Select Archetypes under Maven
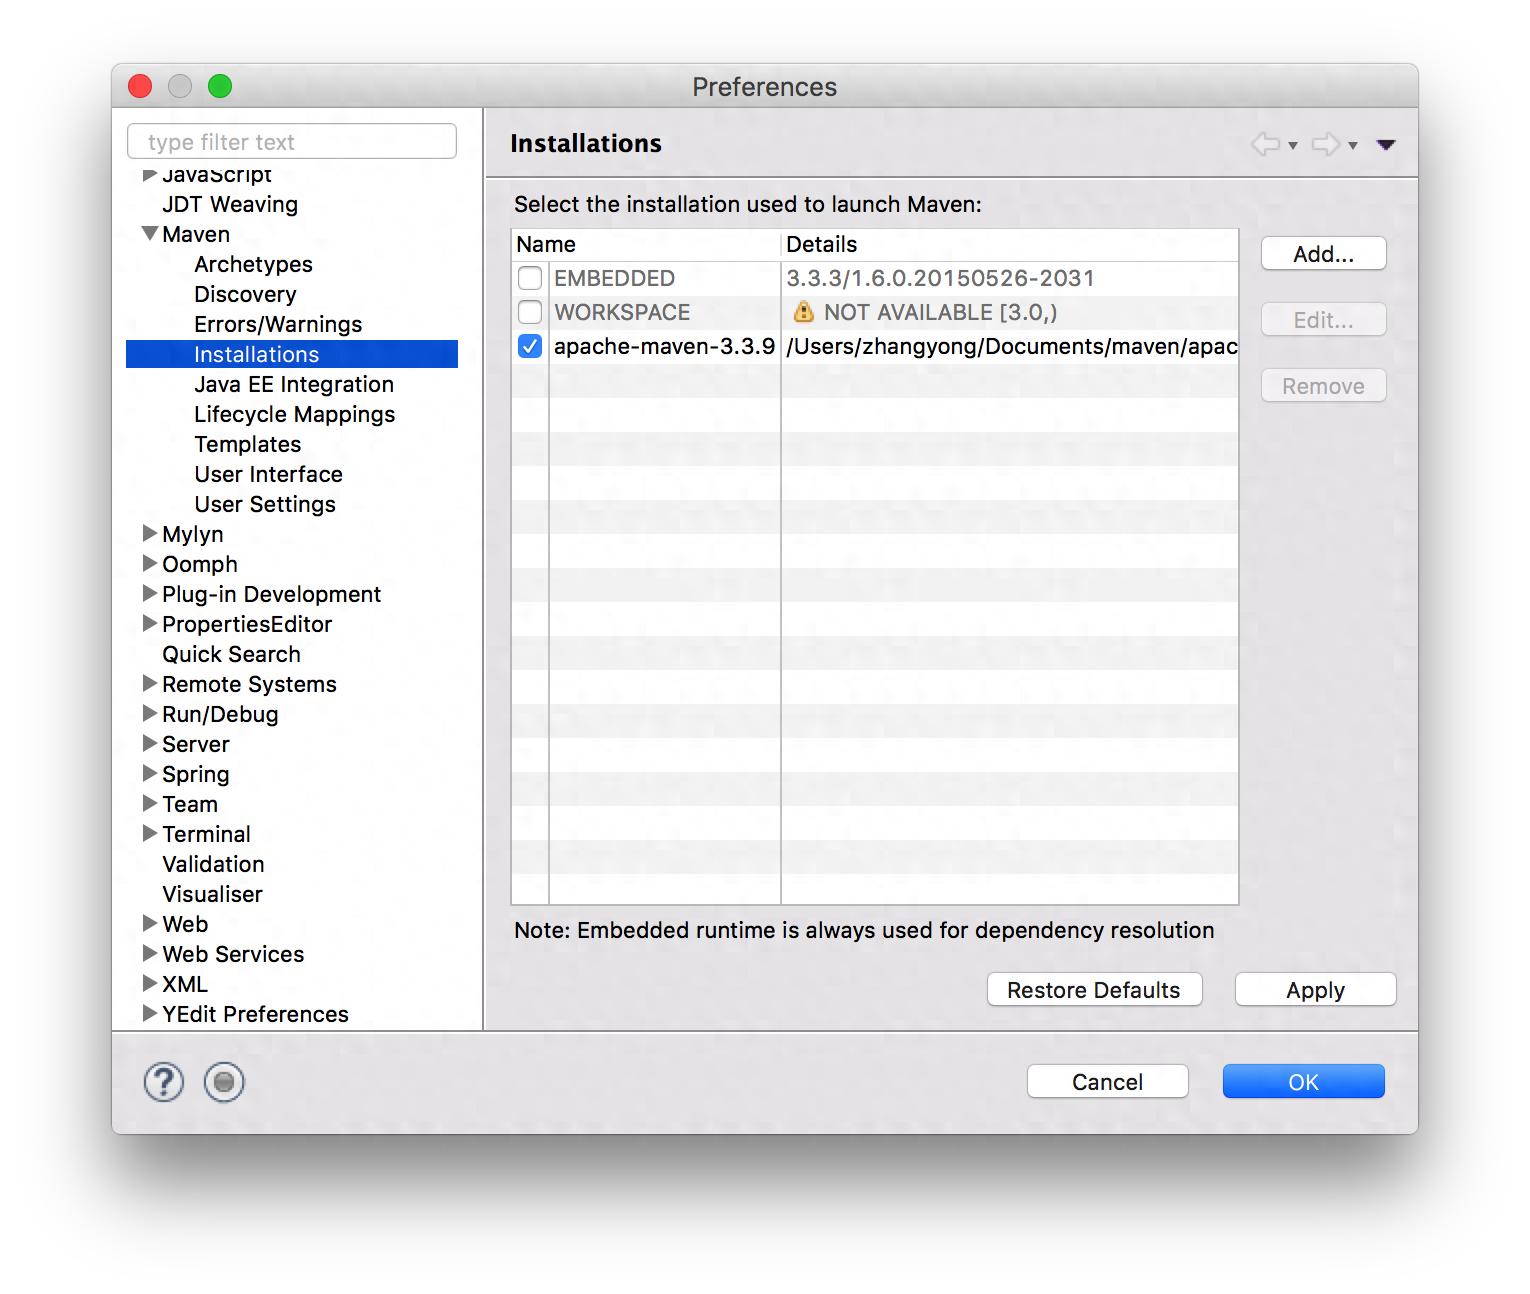The height and width of the screenshot is (1294, 1530). [x=253, y=264]
